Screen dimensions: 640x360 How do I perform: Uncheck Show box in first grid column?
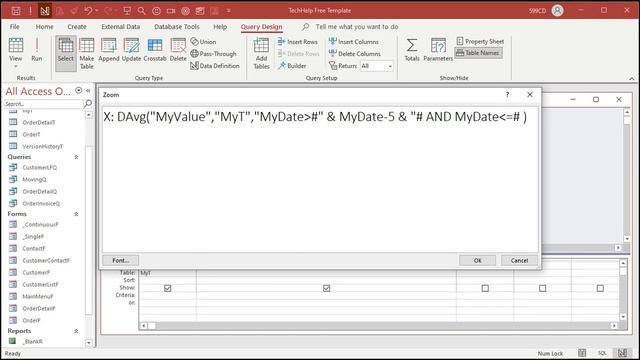(x=167, y=288)
